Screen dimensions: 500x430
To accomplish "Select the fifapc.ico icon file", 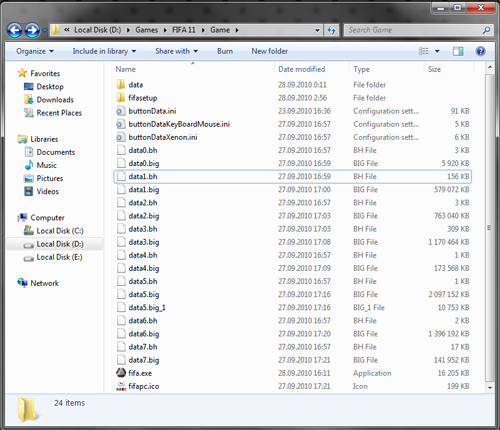I will pos(121,386).
